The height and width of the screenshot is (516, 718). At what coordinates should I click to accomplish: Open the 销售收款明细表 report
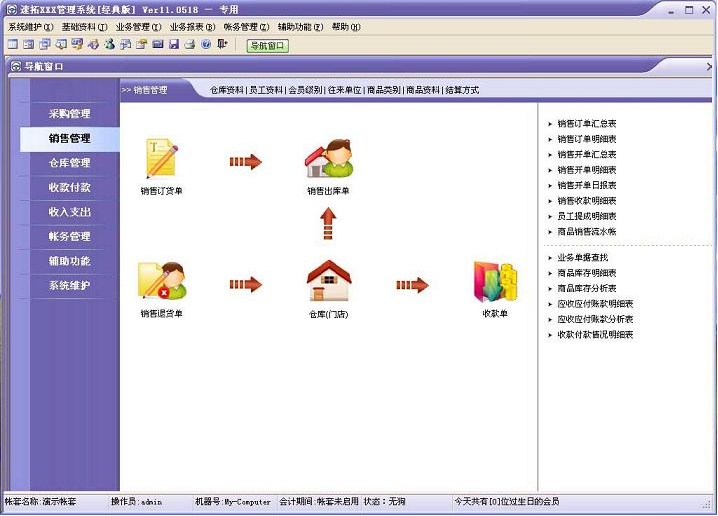pyautogui.click(x=587, y=201)
